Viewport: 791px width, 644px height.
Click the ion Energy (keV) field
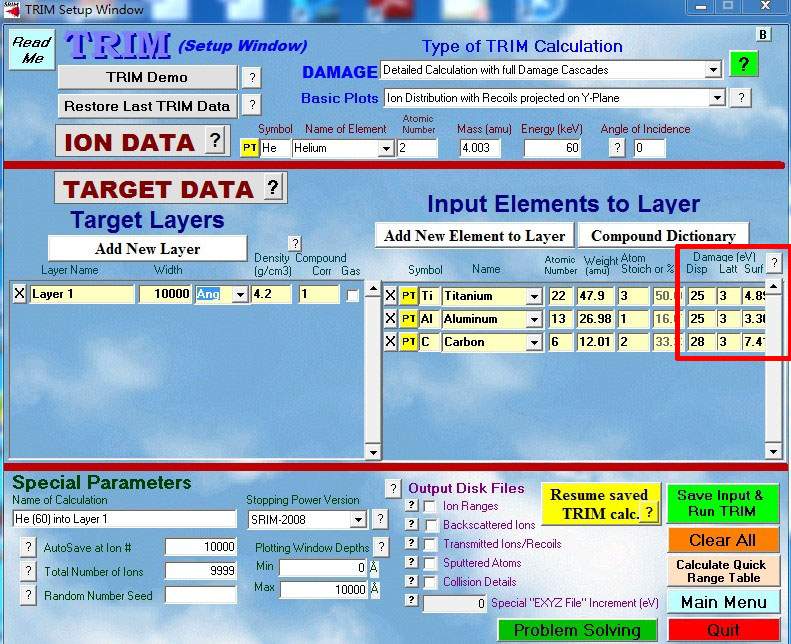click(552, 148)
